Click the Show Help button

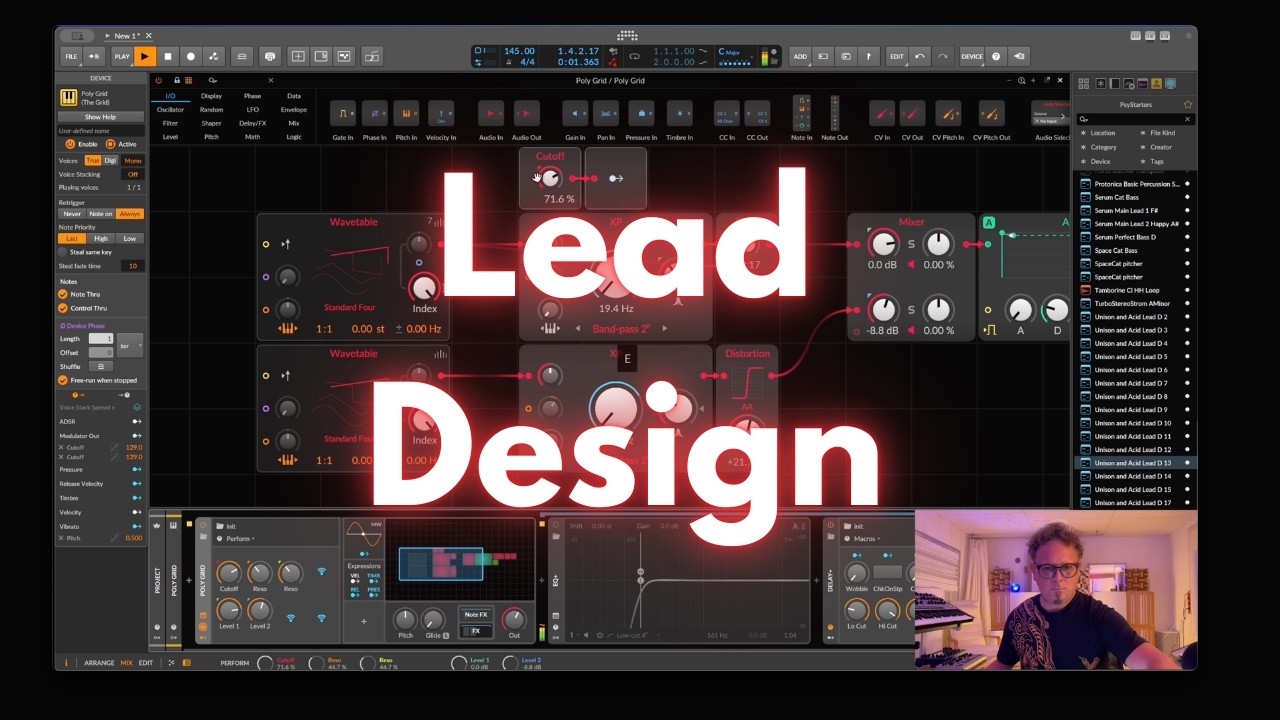coord(100,117)
